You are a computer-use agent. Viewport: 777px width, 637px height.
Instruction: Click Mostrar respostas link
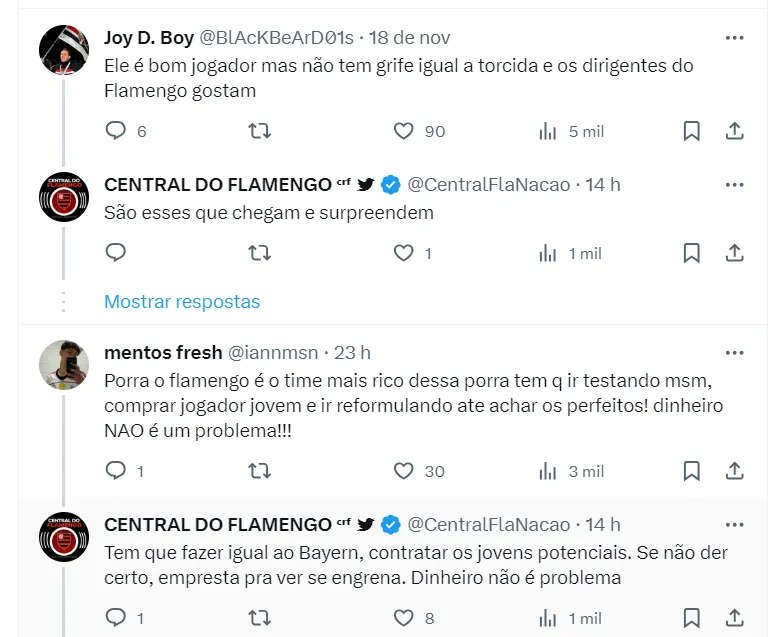click(182, 301)
